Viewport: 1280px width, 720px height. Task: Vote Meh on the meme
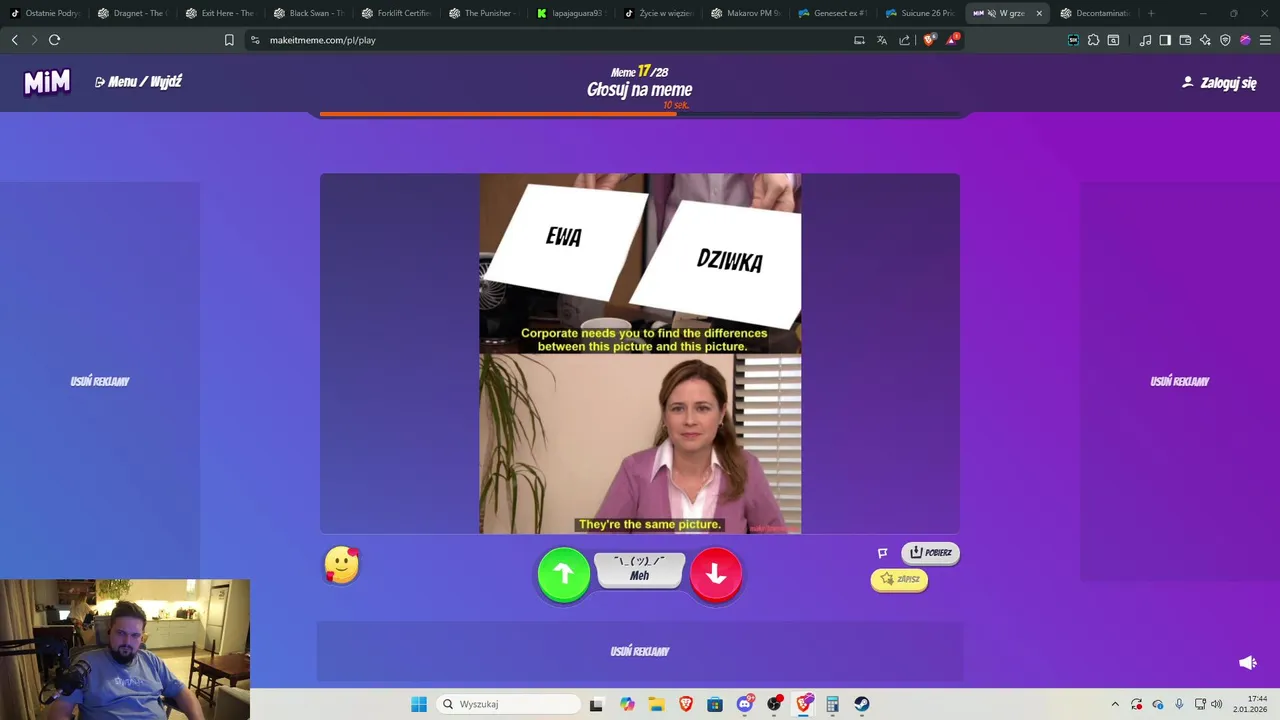click(x=640, y=569)
